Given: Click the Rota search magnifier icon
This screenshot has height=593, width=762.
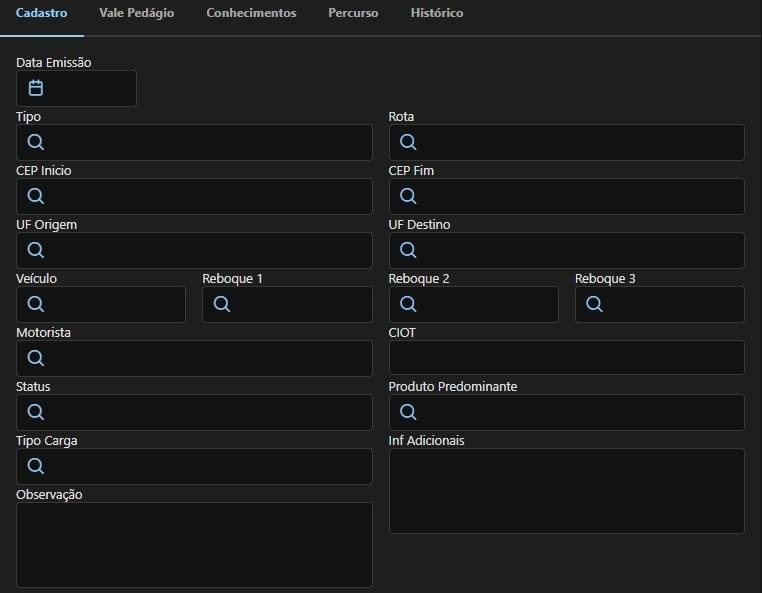Looking at the screenshot, I should click(408, 142).
